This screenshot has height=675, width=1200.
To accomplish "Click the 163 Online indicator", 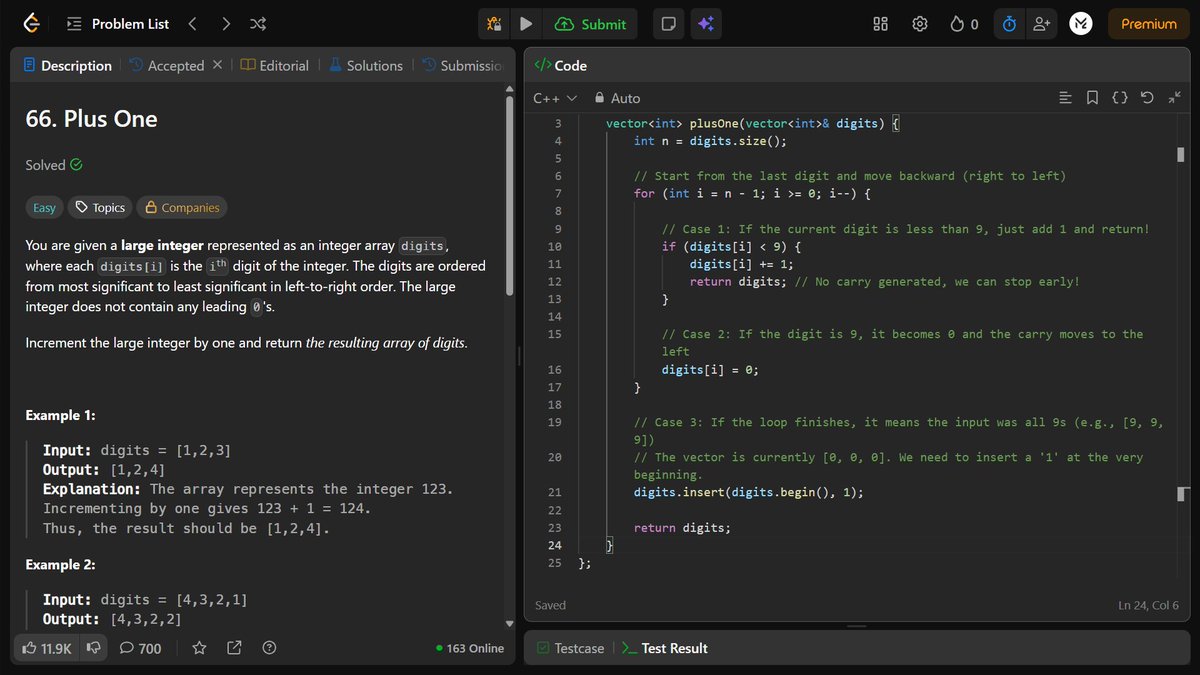I will click(x=470, y=648).
